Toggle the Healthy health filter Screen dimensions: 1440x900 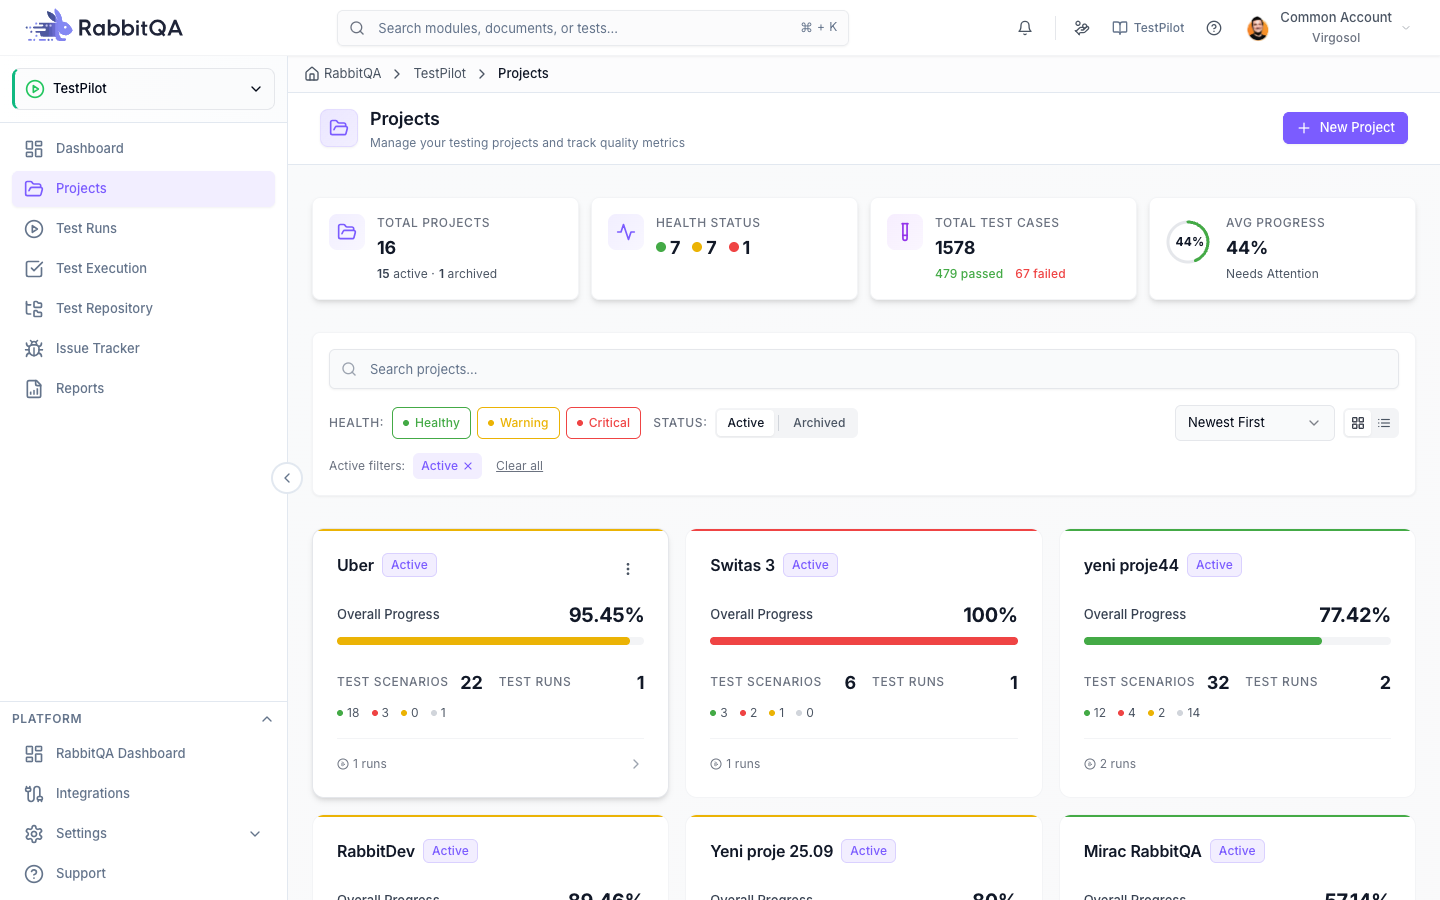(x=431, y=423)
